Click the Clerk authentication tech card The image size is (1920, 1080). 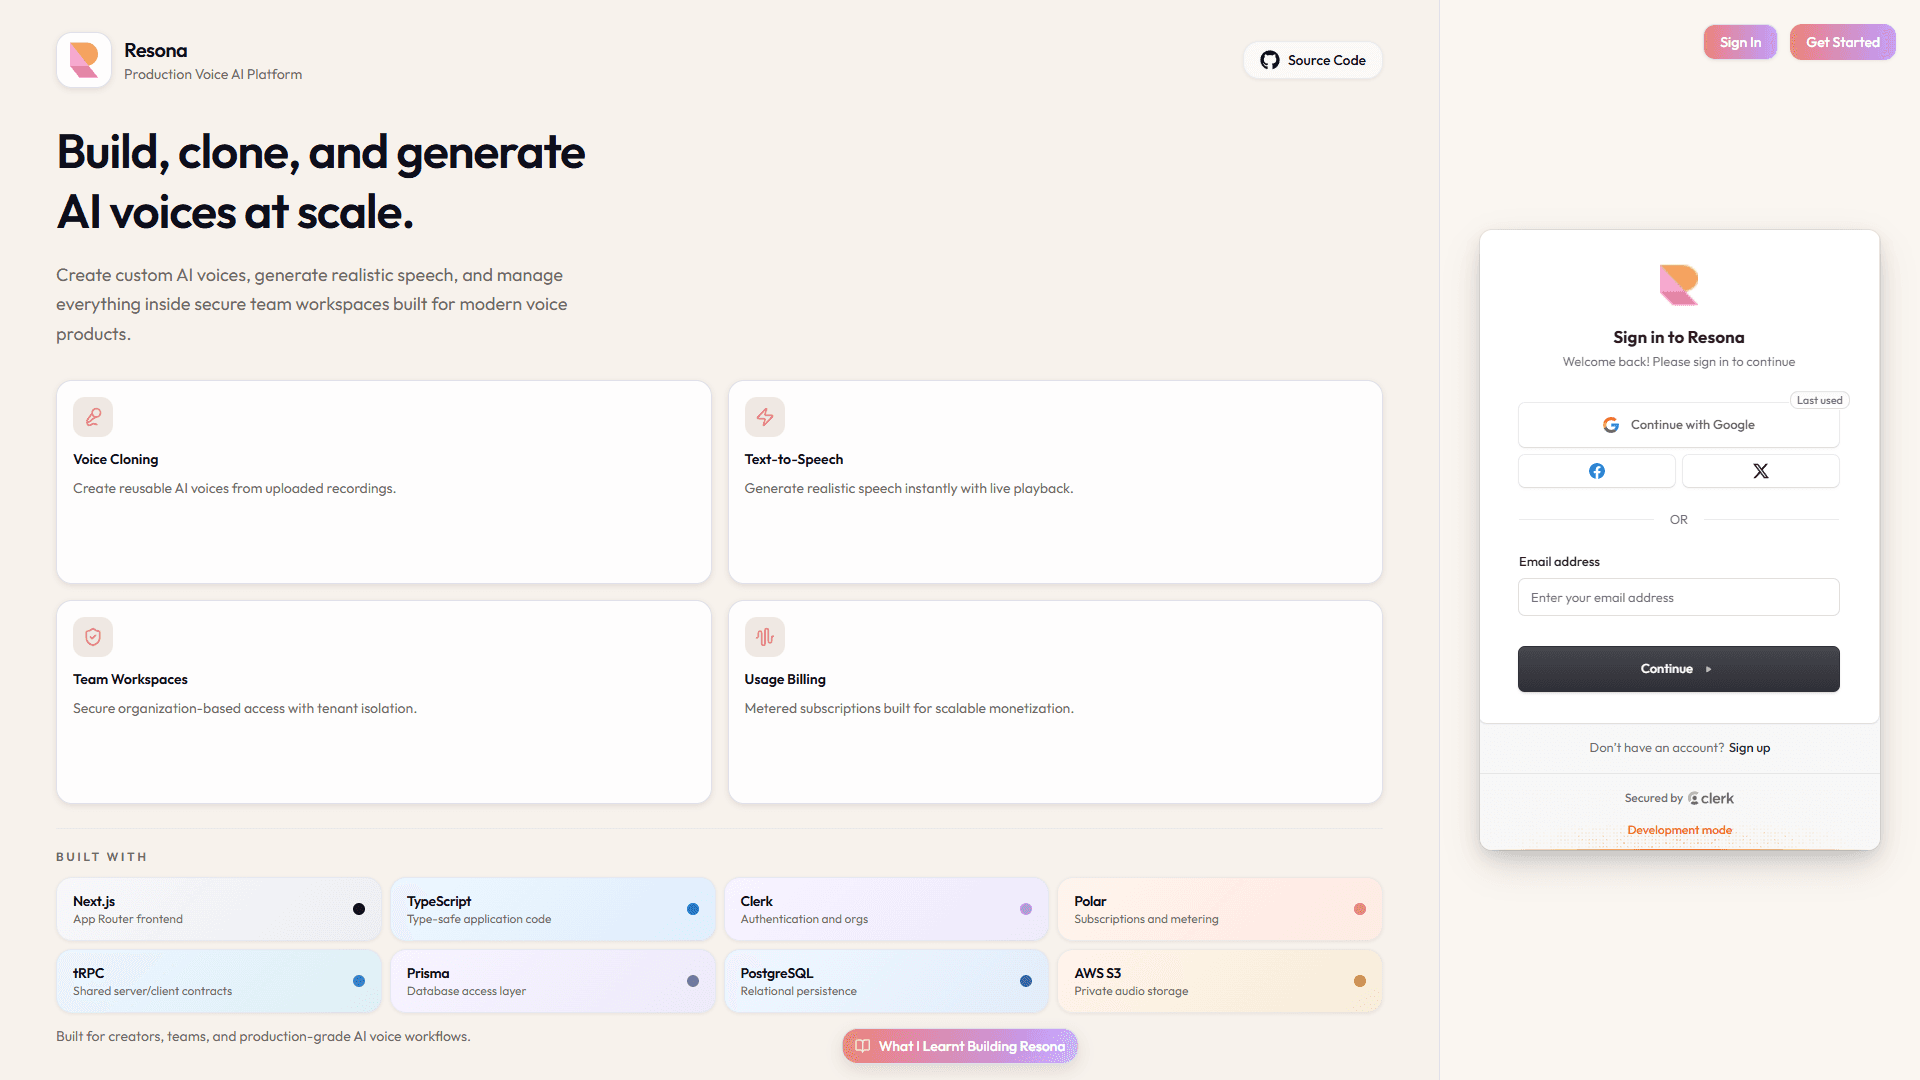click(x=887, y=909)
